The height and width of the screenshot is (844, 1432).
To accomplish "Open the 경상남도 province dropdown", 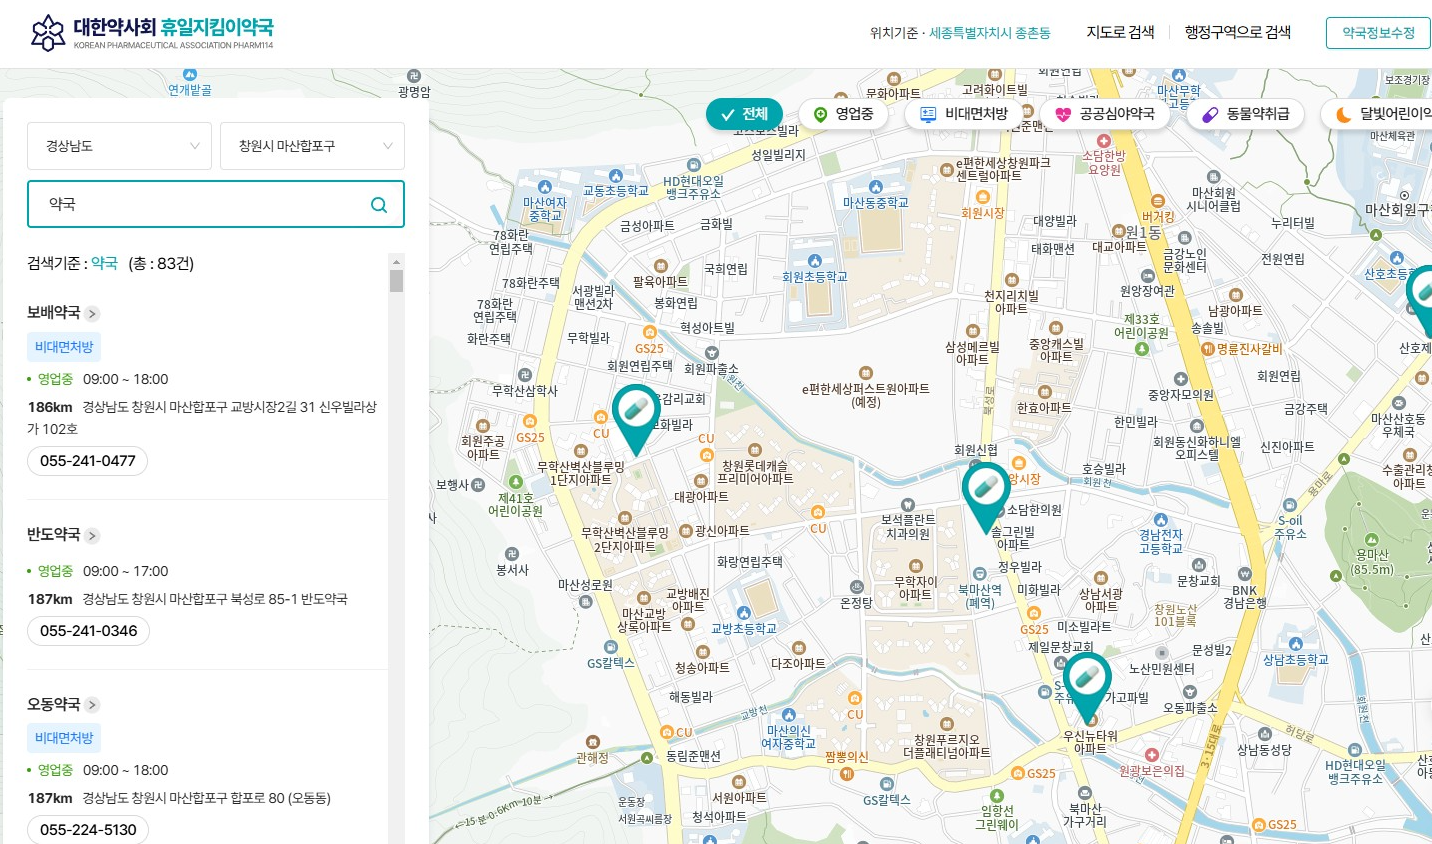I will [119, 146].
